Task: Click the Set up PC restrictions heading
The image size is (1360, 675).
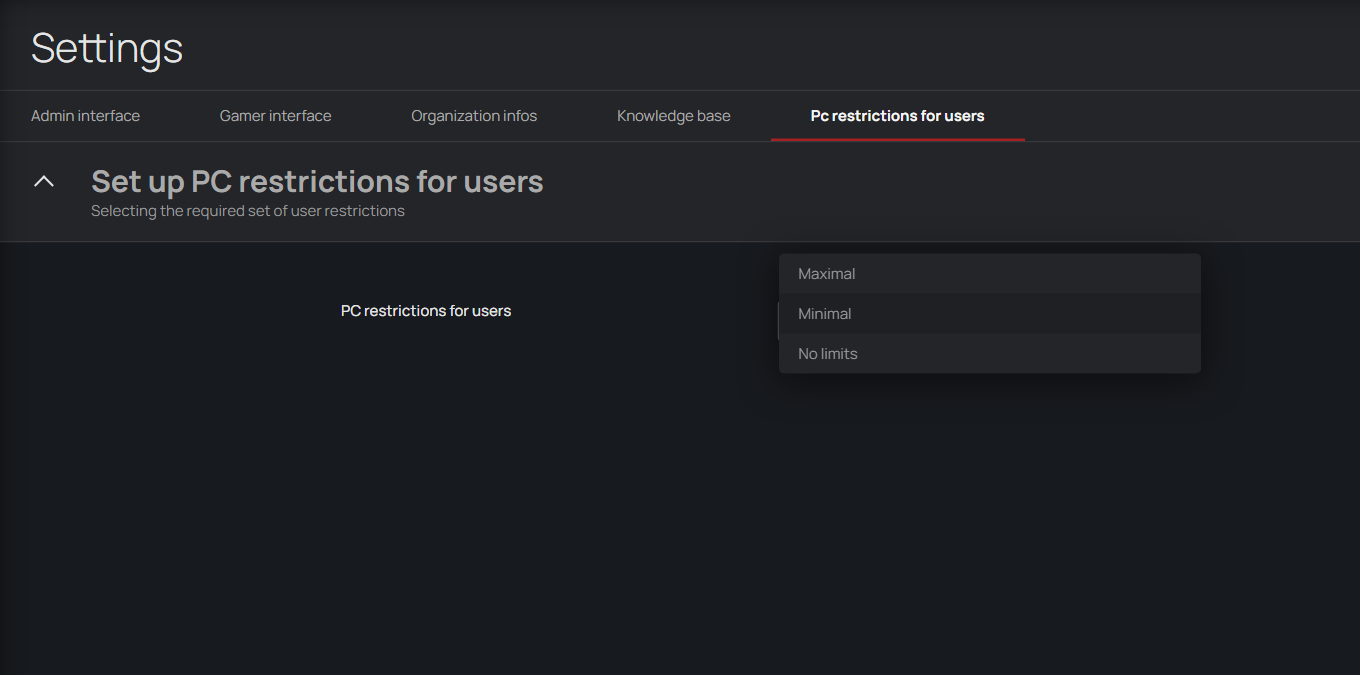Action: (x=317, y=182)
